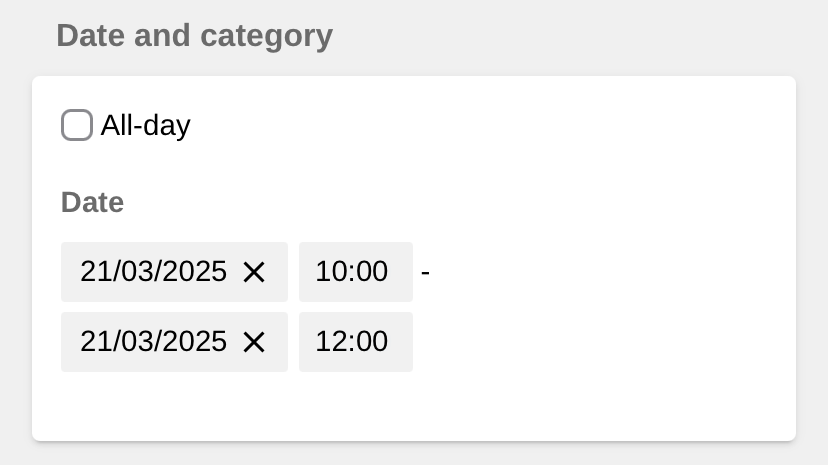The height and width of the screenshot is (465, 828).
Task: Click the "Date" field label
Action: pos(92,203)
